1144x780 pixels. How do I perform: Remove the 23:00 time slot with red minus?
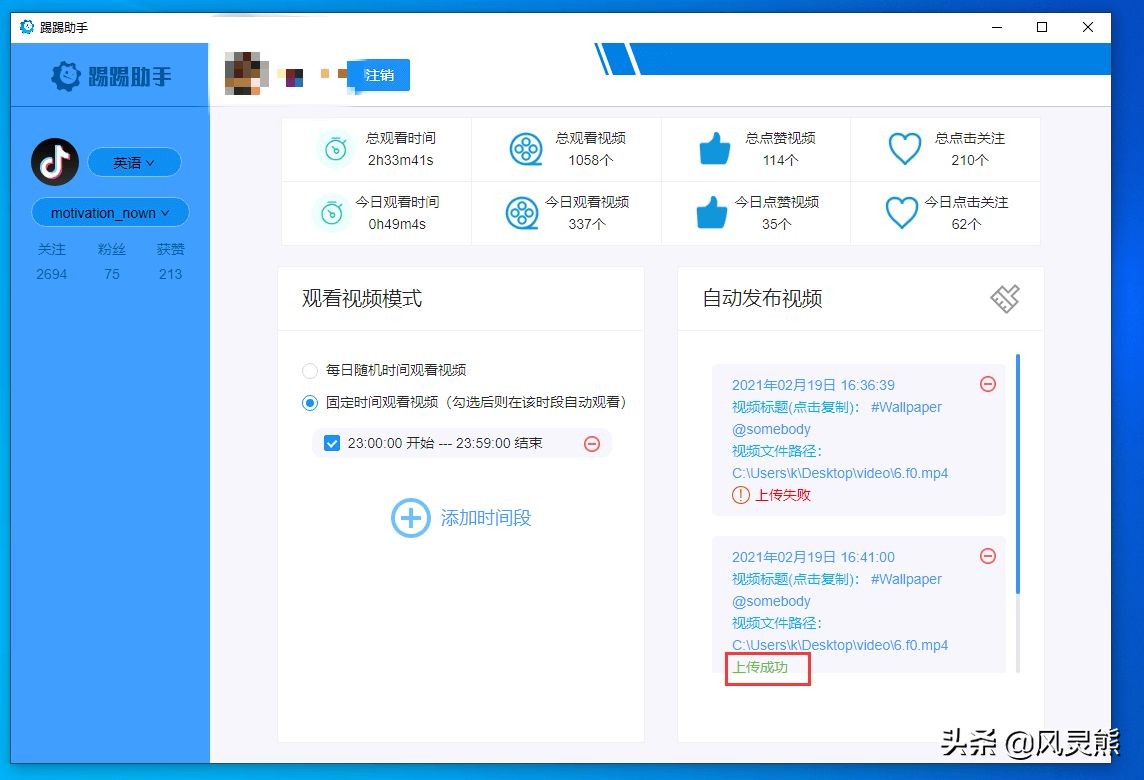pyautogui.click(x=592, y=443)
